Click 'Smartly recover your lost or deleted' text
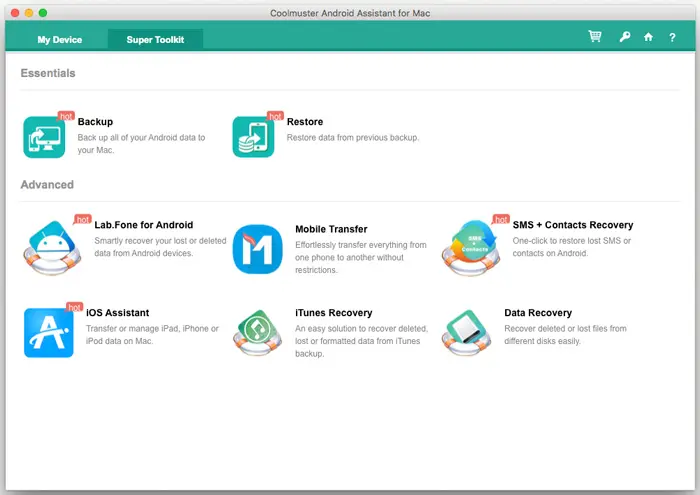This screenshot has width=700, height=495. pos(160,247)
